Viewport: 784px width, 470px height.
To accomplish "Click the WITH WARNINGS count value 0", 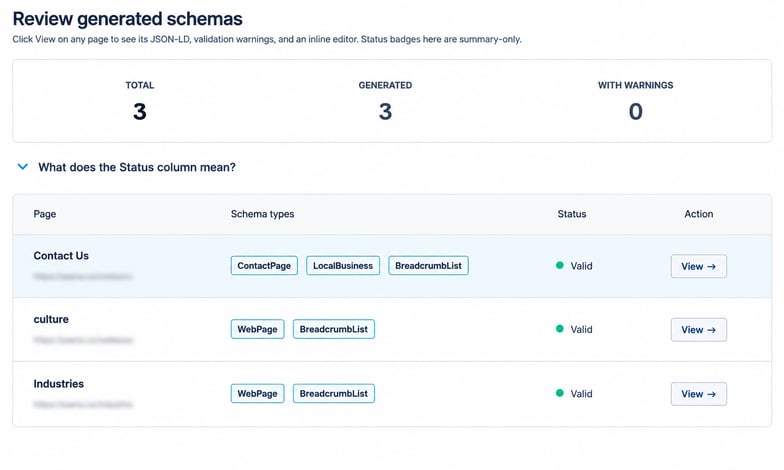I will coord(636,111).
